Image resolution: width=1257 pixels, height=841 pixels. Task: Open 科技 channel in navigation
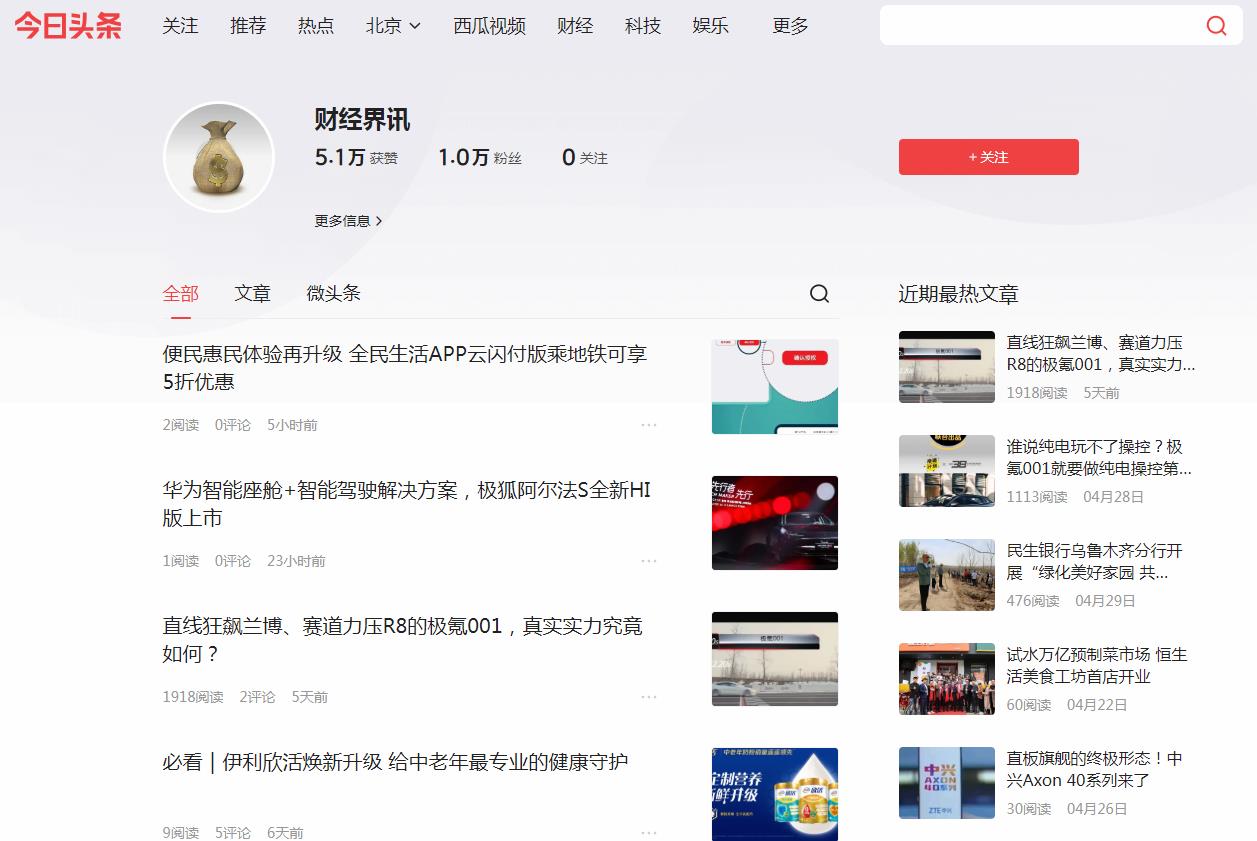pos(643,26)
